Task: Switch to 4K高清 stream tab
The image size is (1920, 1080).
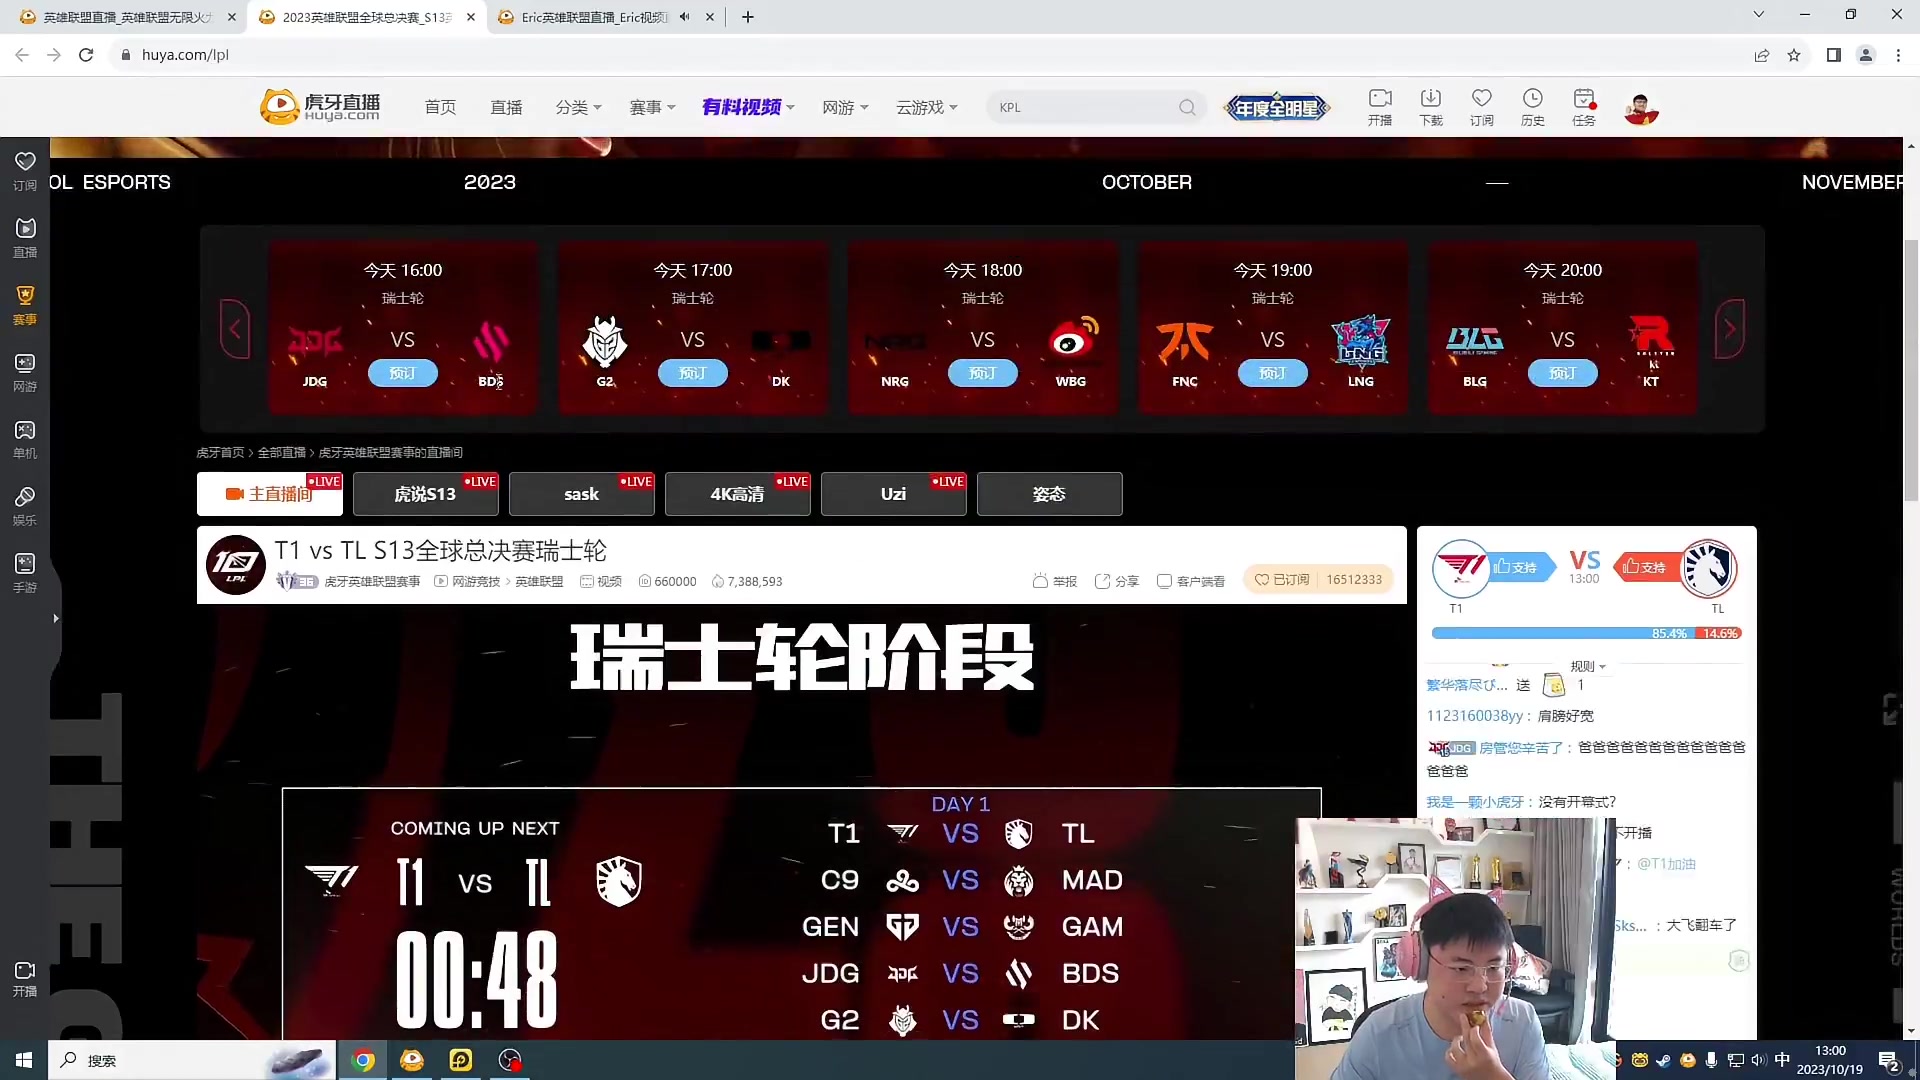Action: coord(738,494)
